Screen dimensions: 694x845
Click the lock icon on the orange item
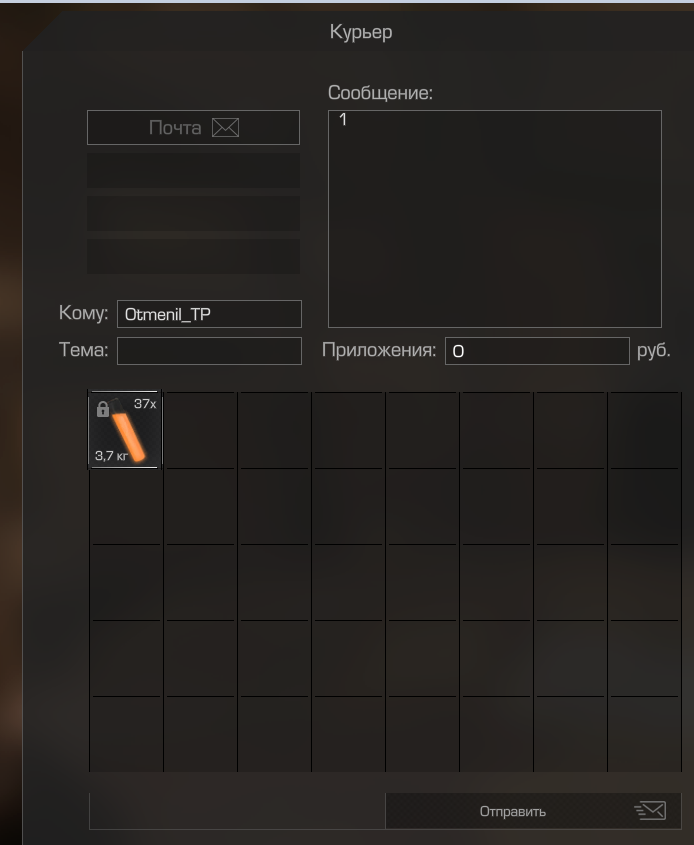point(103,409)
